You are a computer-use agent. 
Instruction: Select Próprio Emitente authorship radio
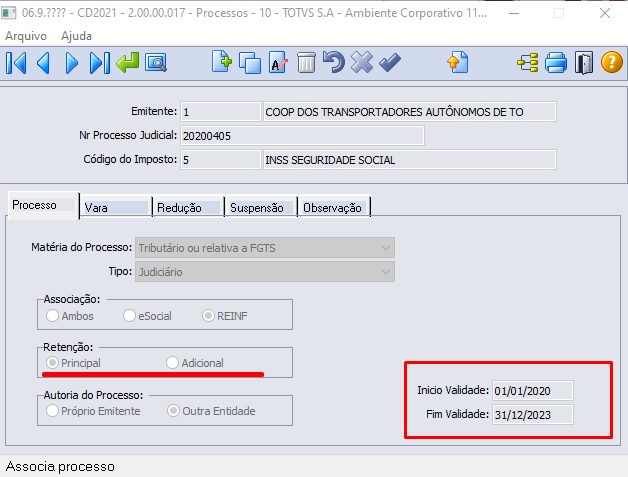52,411
